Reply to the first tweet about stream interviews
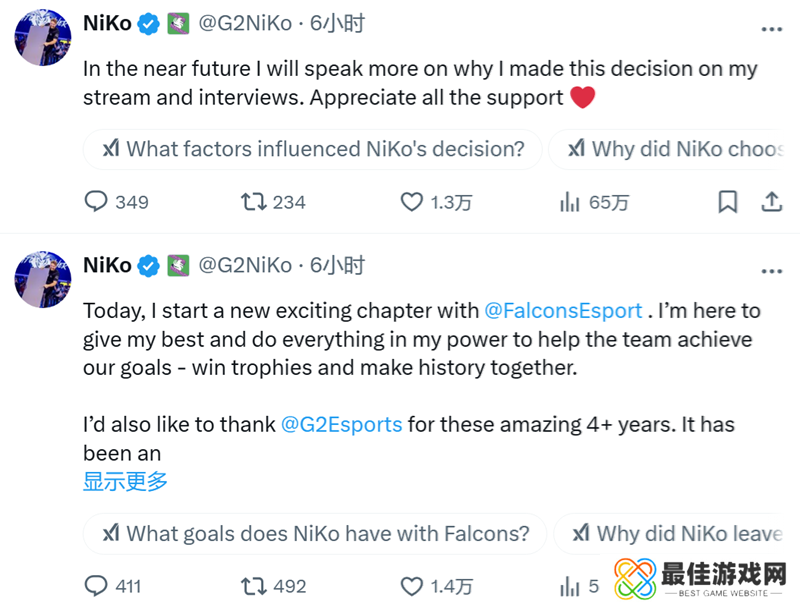The height and width of the screenshot is (604, 800). coord(96,202)
